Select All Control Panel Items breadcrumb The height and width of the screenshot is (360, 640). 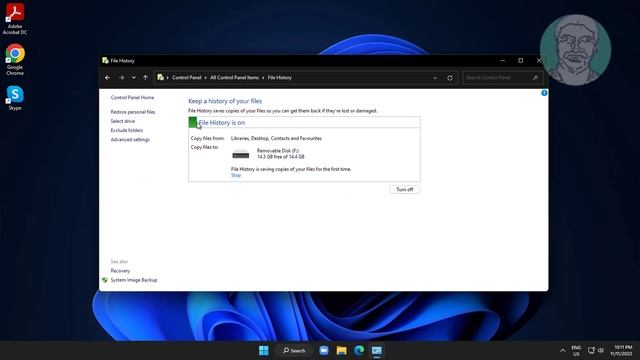coord(234,78)
